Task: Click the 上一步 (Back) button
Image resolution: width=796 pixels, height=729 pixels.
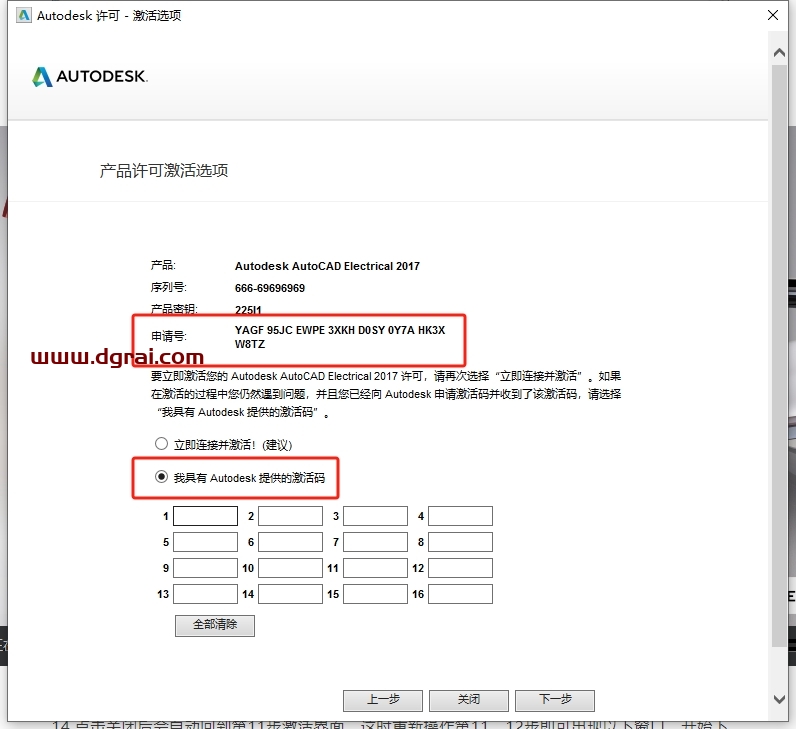Action: 383,700
